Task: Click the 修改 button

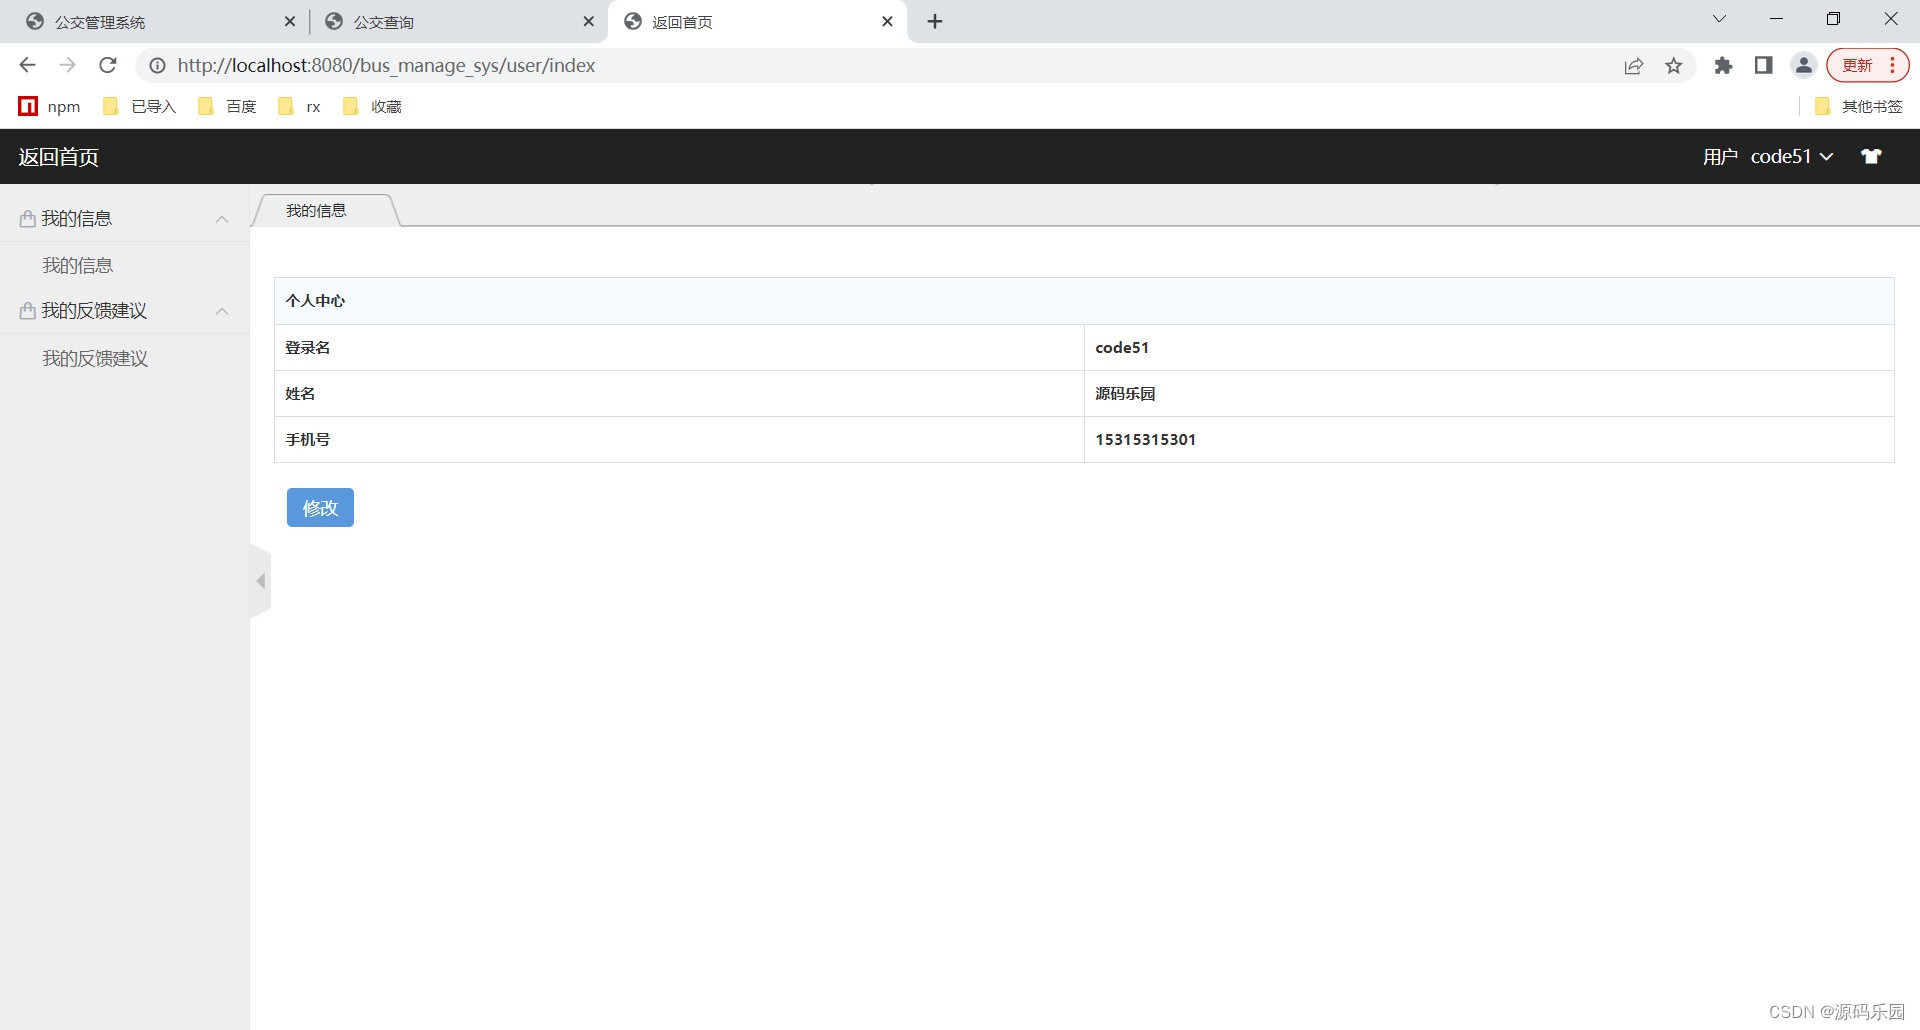Action: pyautogui.click(x=320, y=507)
